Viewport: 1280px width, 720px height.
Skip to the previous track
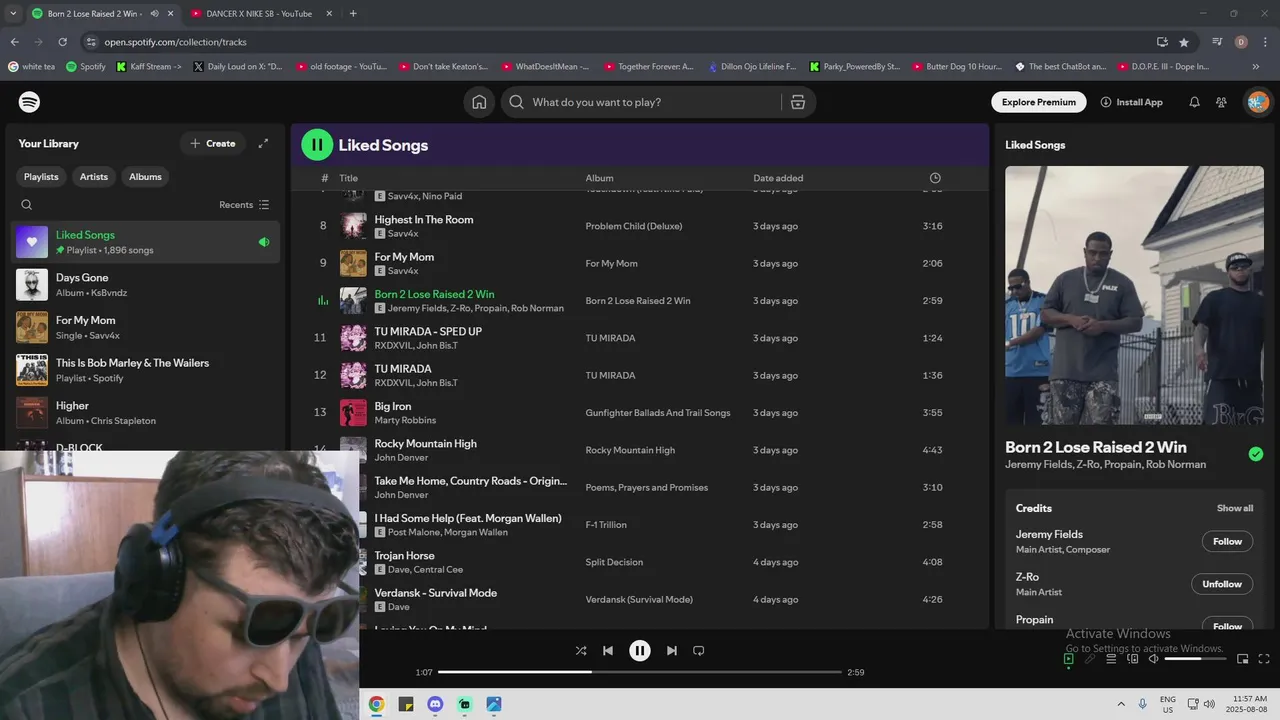607,650
